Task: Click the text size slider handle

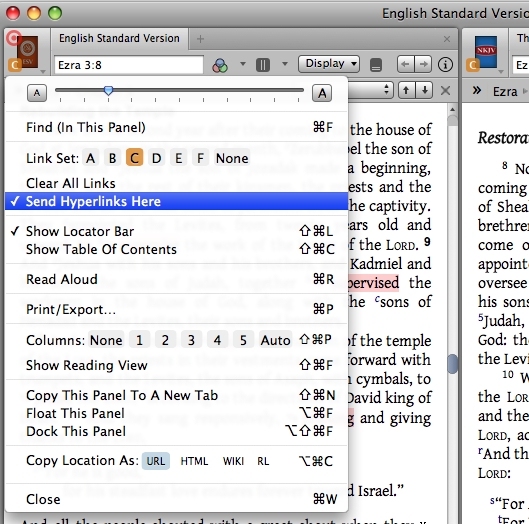Action: (108, 90)
